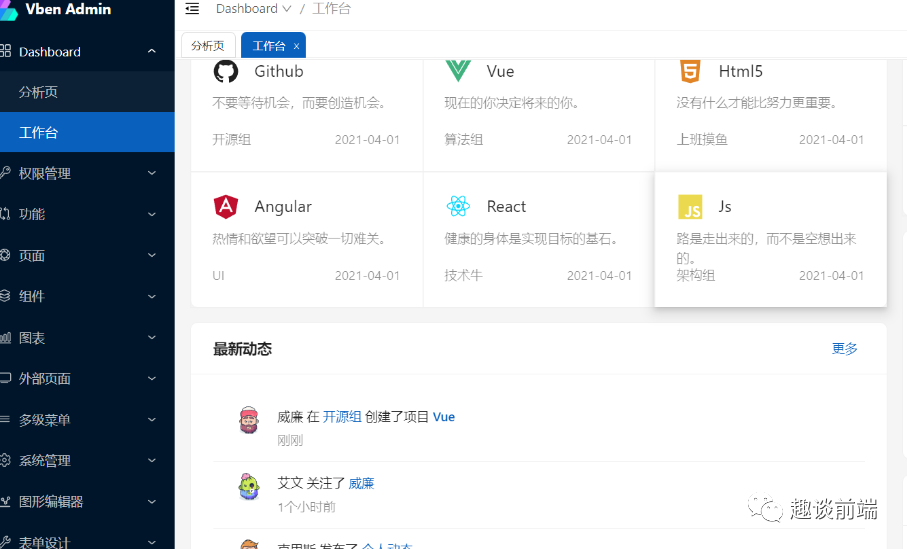Click avatar of 艾文 in 最新动态

(249, 487)
